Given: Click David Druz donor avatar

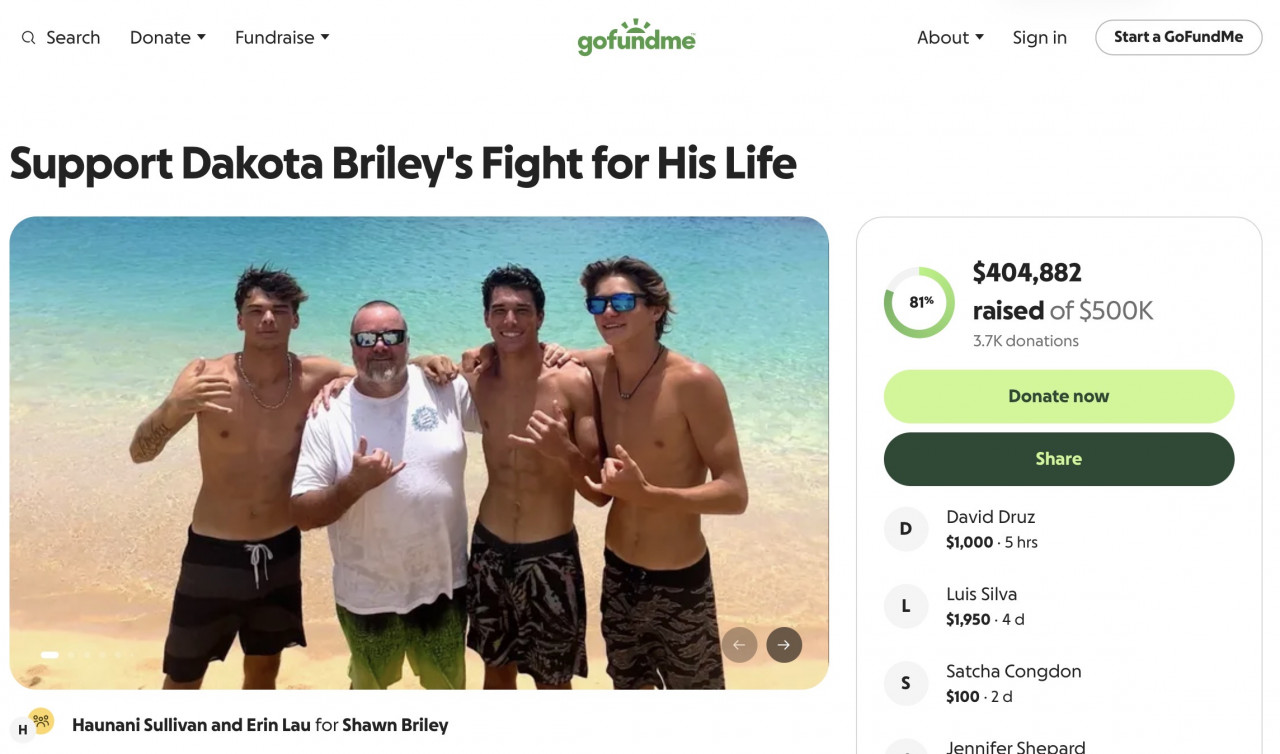Looking at the screenshot, I should pos(906,529).
